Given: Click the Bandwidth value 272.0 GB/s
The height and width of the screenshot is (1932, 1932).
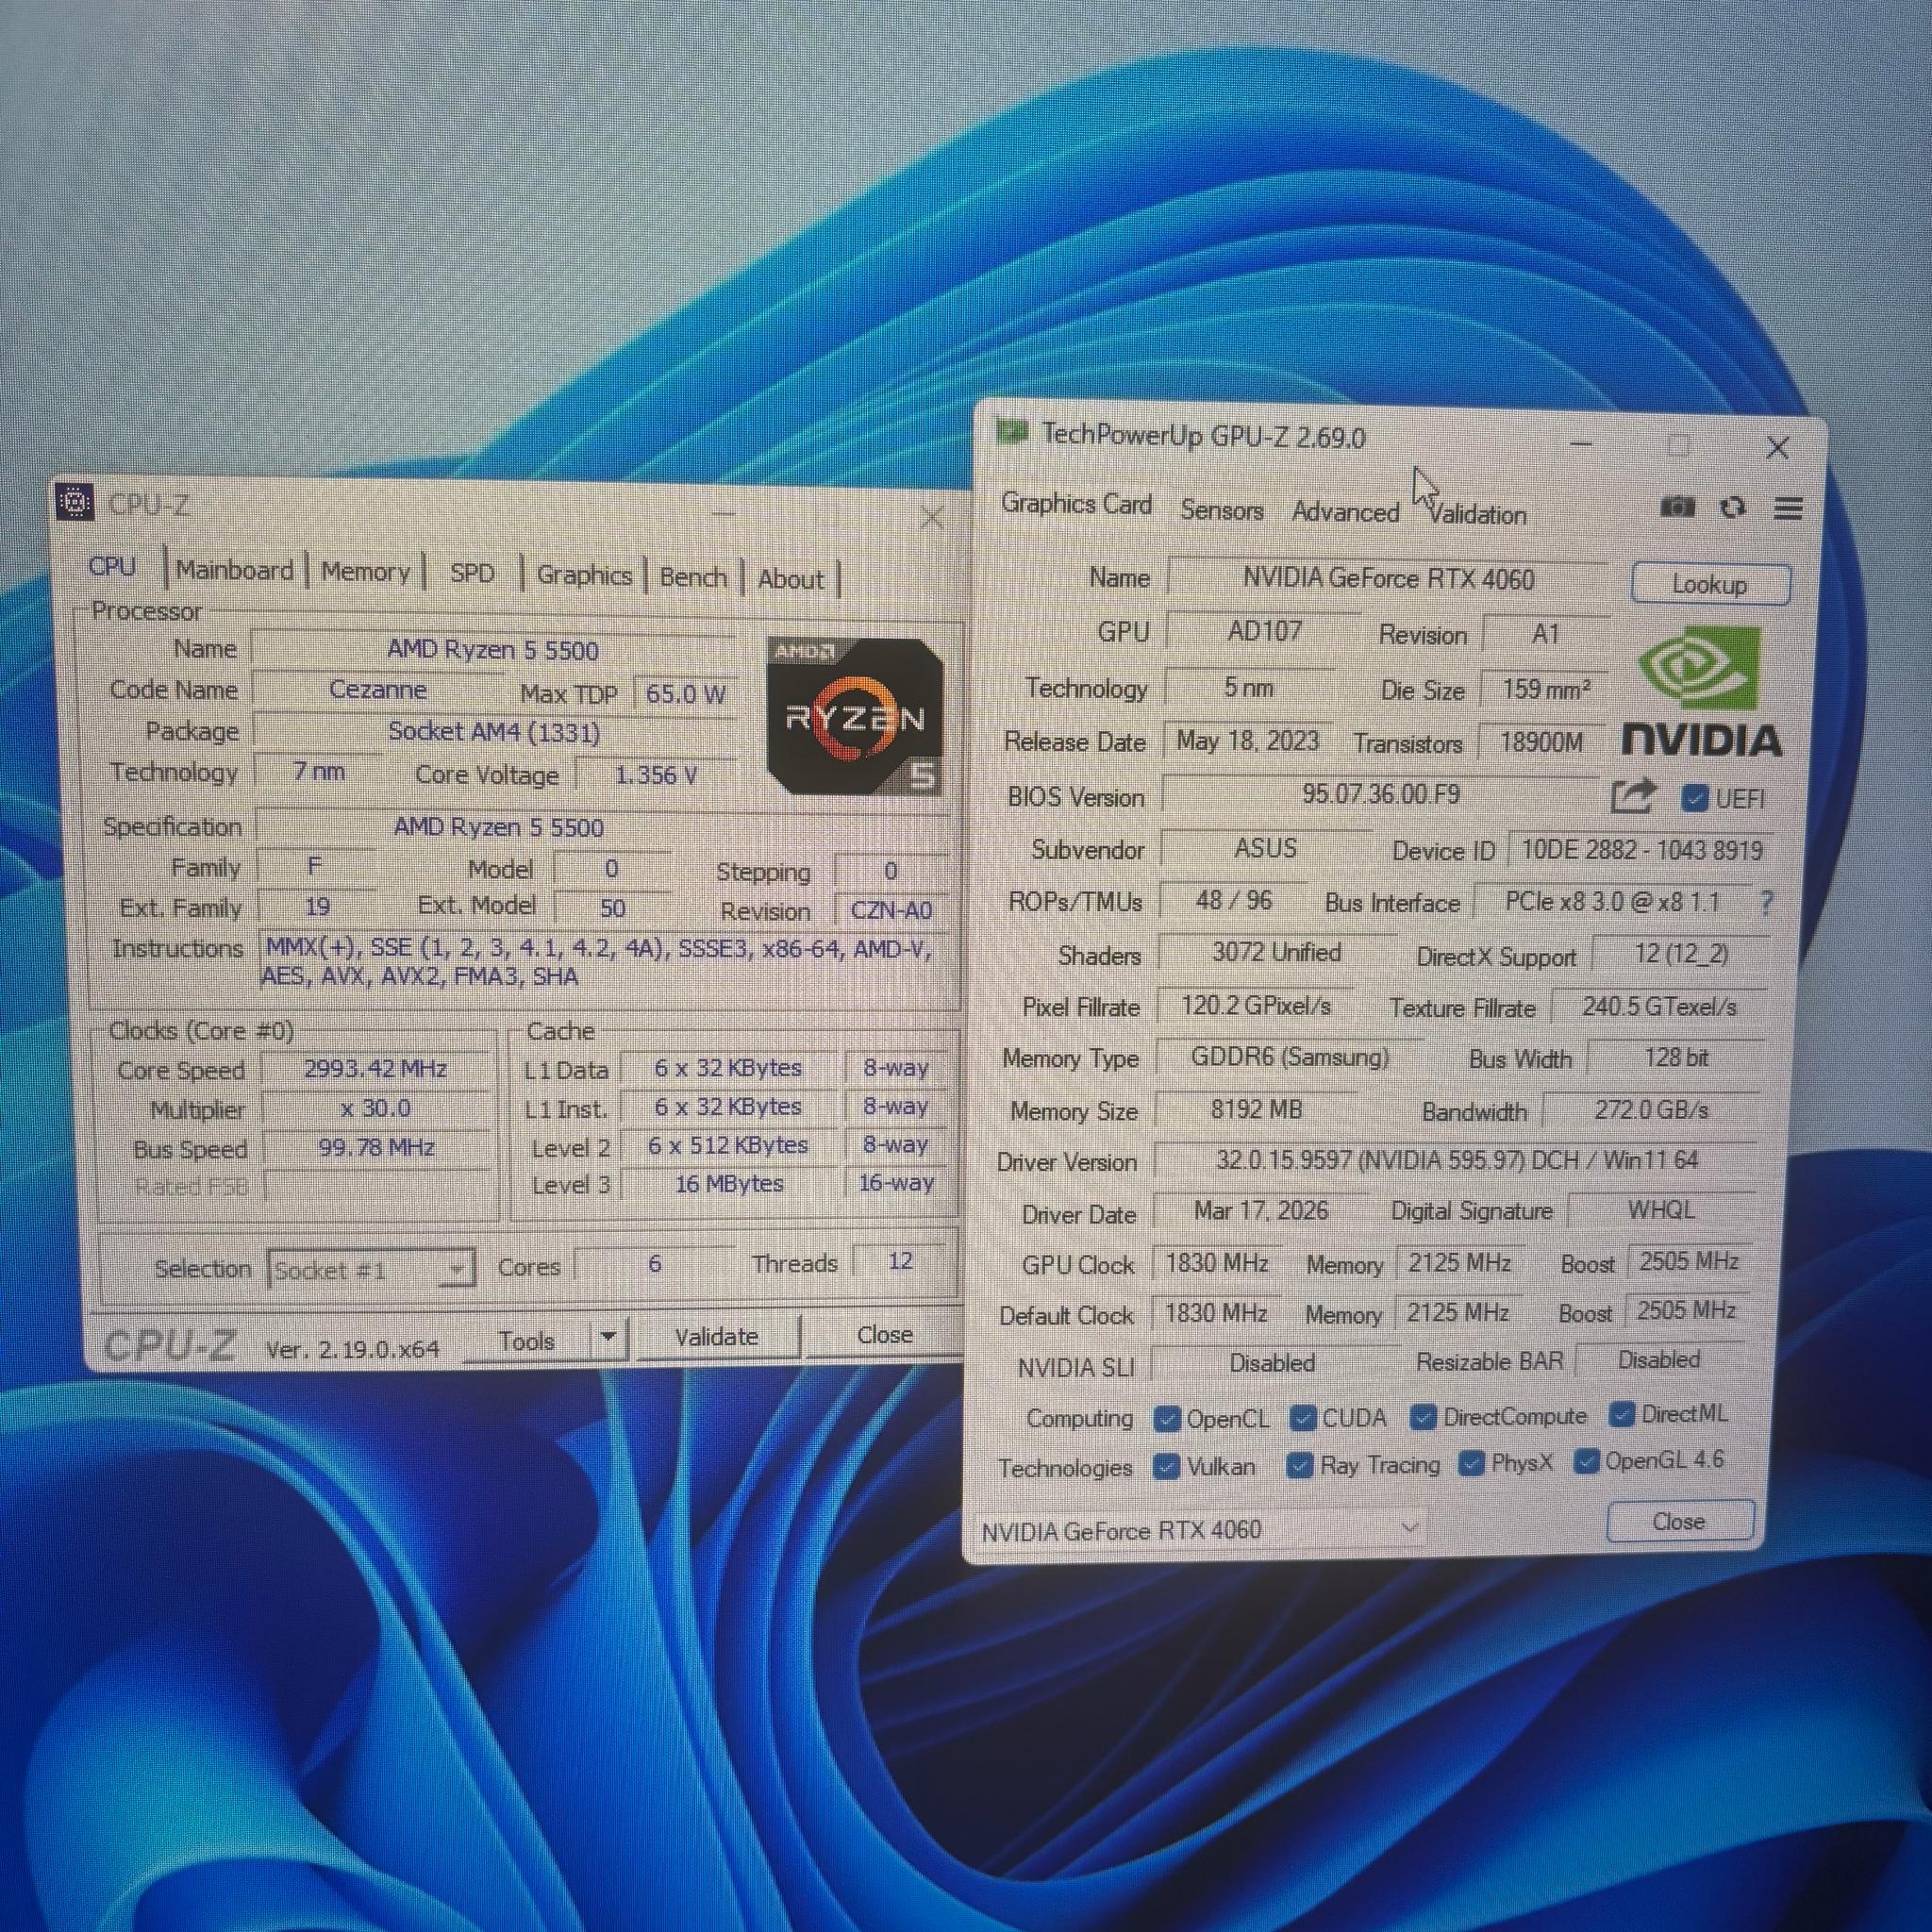Looking at the screenshot, I should (x=1651, y=1110).
